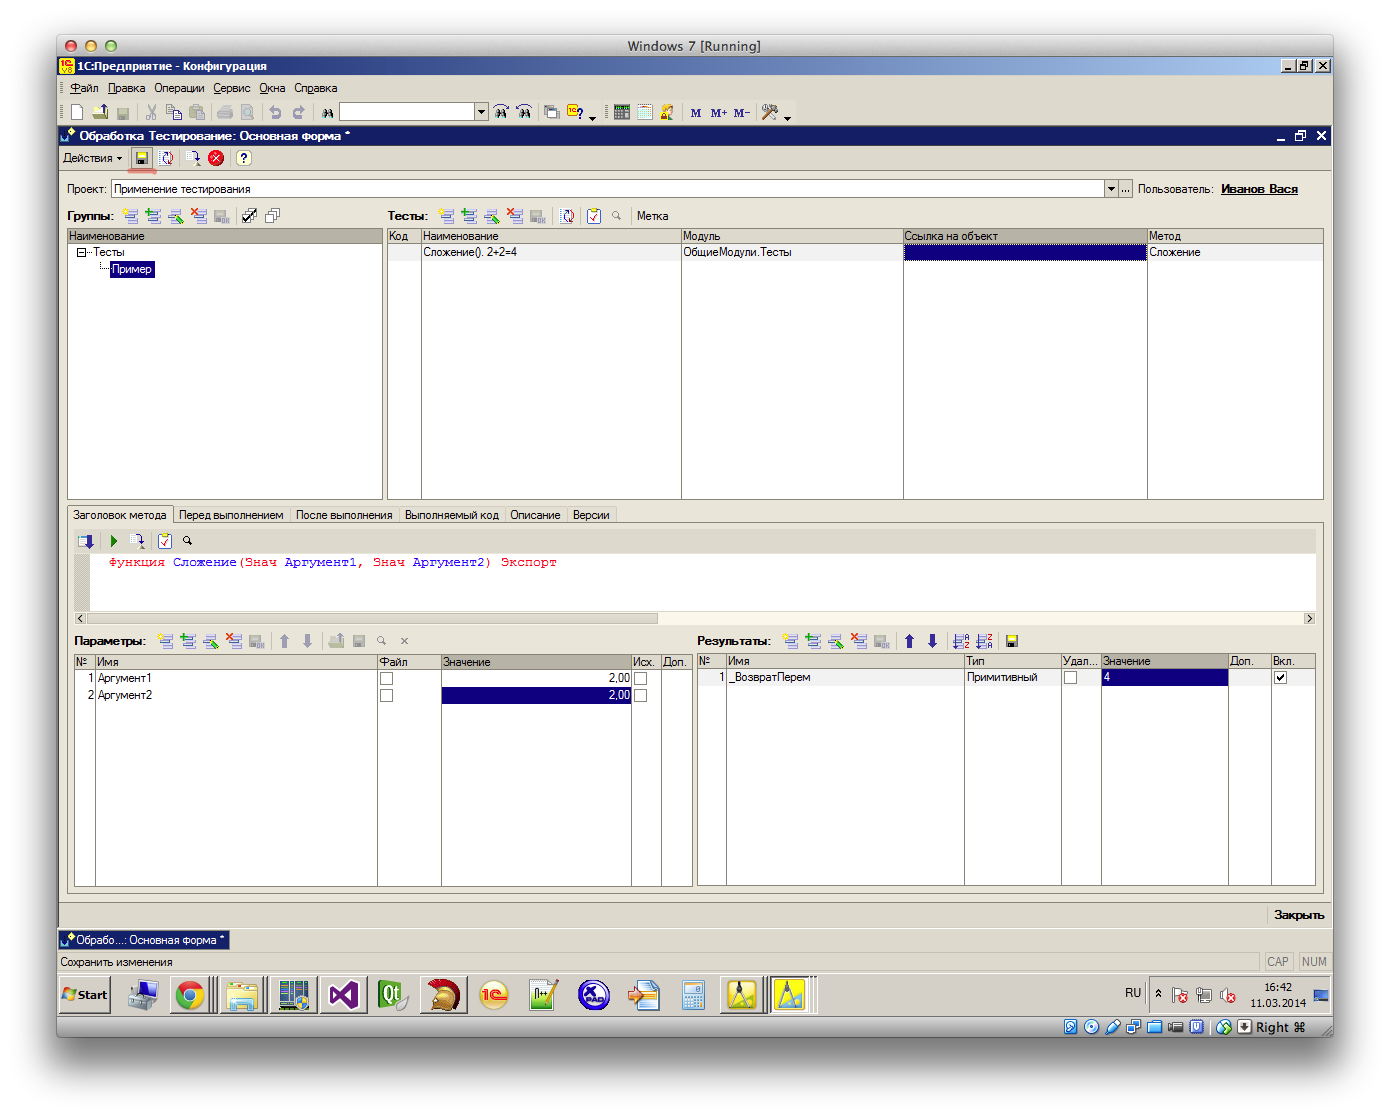Viewport: 1390px width, 1116px height.
Task: Add a new group in the Группы toolbar
Action: tap(131, 216)
